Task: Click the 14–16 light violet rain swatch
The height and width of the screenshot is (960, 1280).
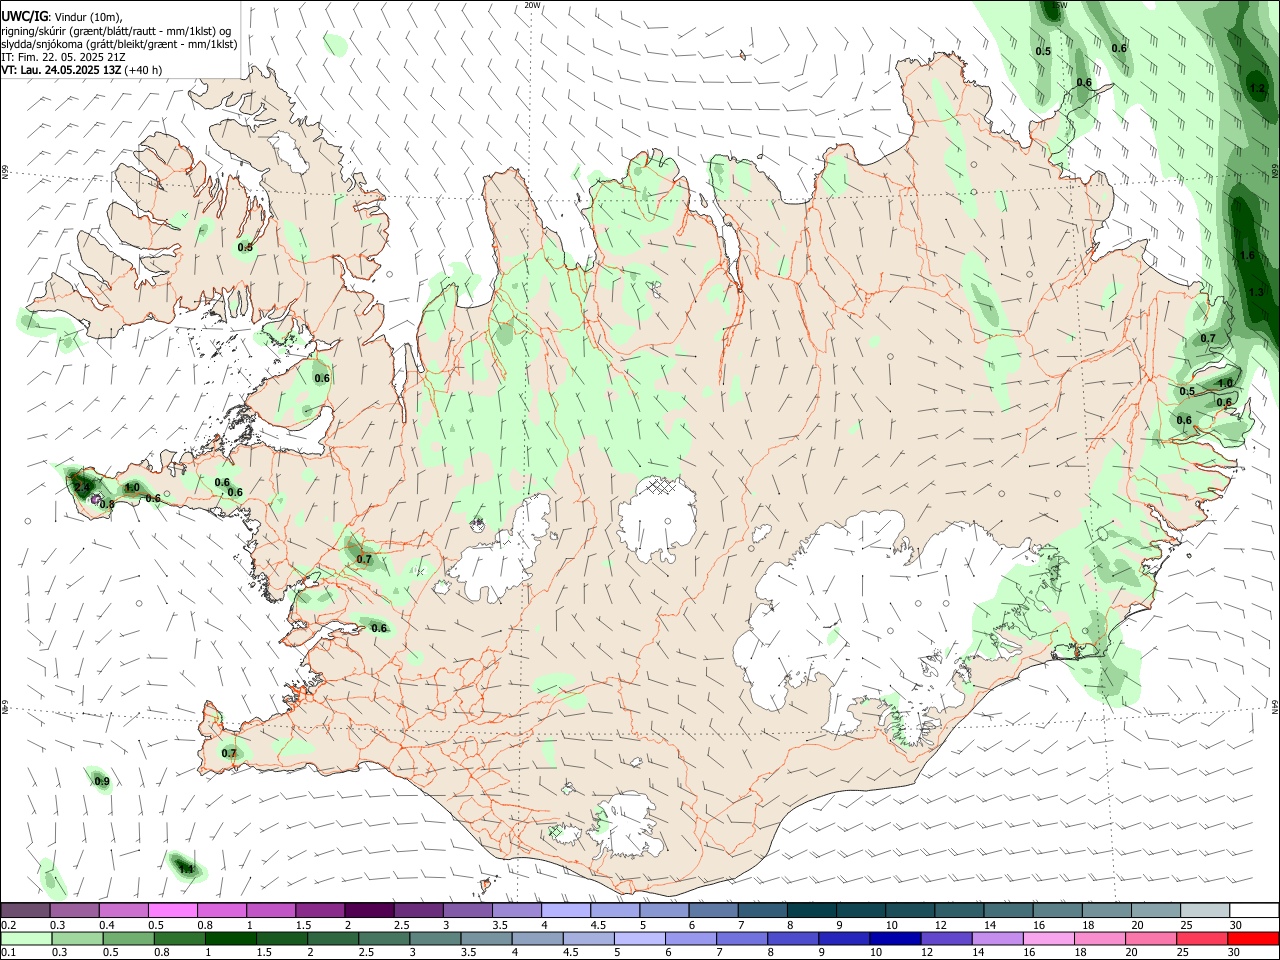Action: pos(996,938)
